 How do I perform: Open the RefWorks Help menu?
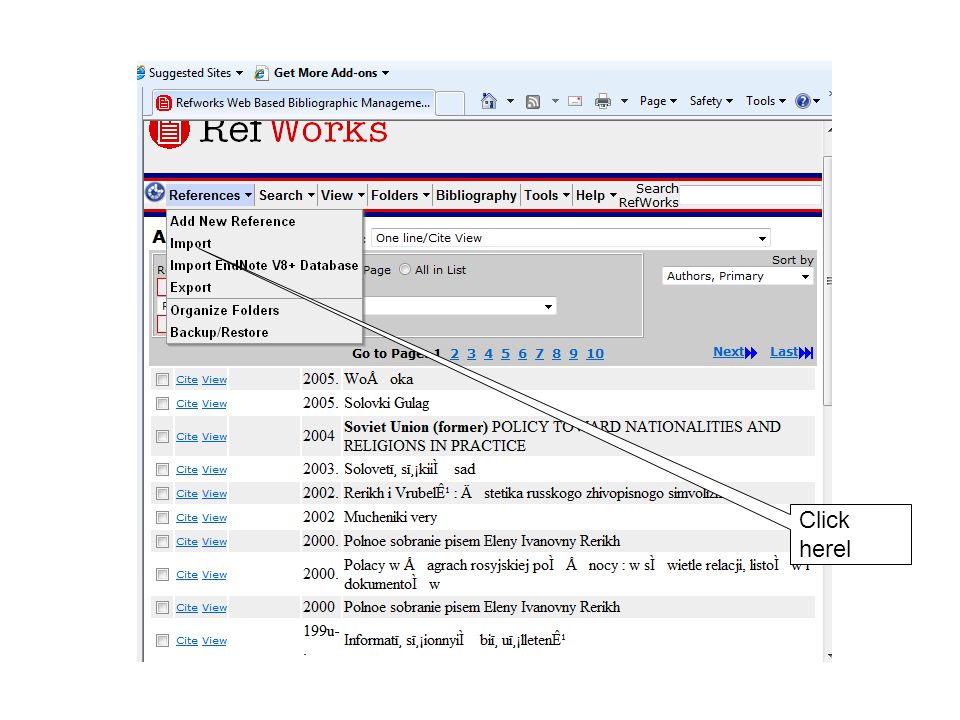596,195
